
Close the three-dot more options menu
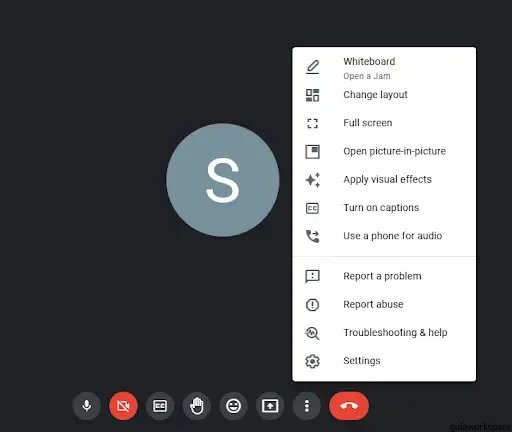tap(307, 406)
